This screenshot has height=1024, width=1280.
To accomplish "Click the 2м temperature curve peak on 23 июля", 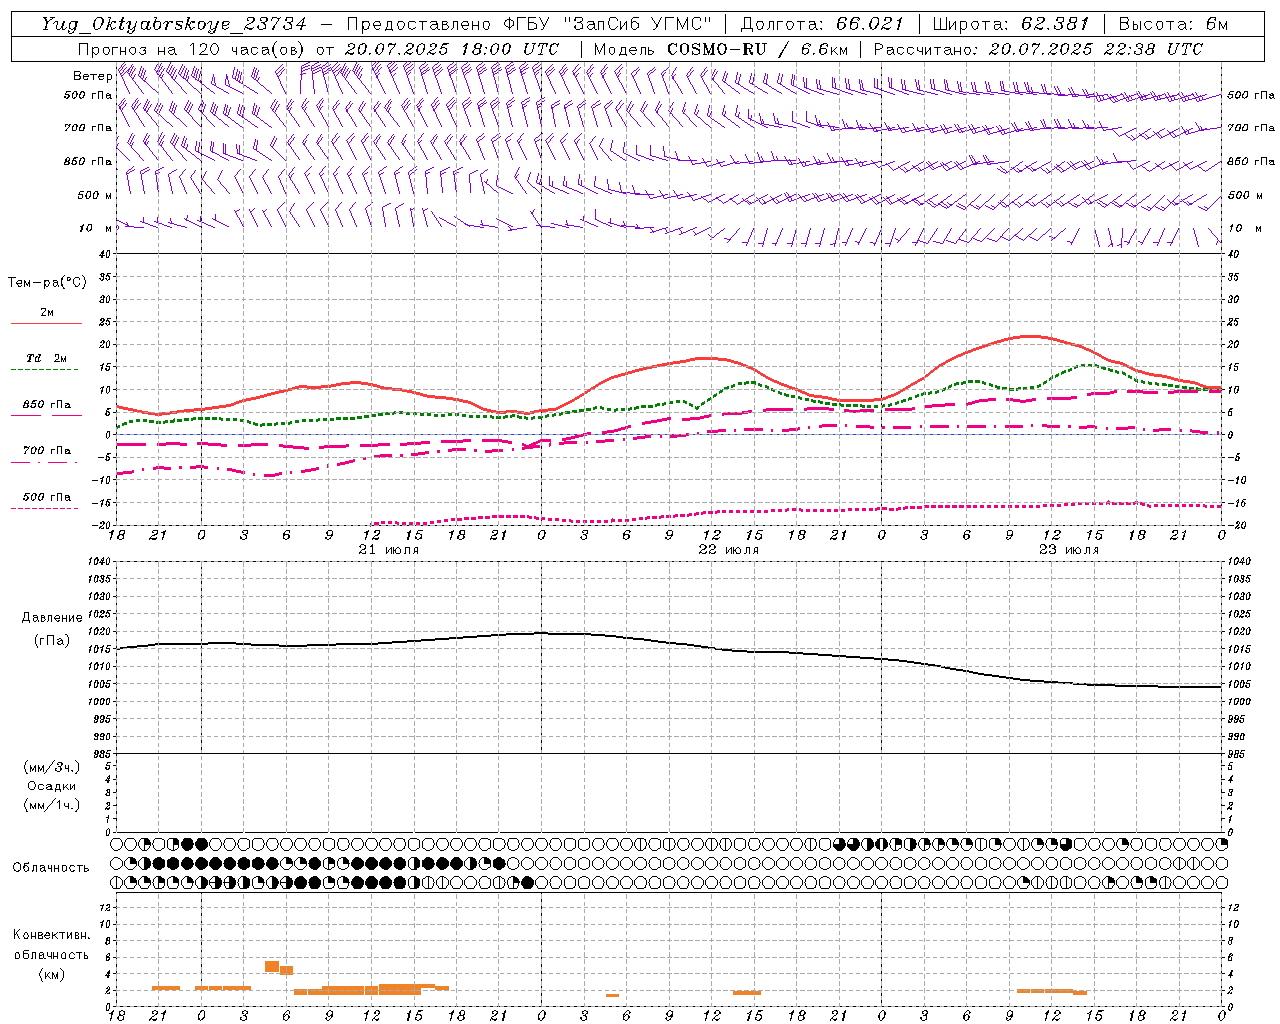I will coord(1030,336).
